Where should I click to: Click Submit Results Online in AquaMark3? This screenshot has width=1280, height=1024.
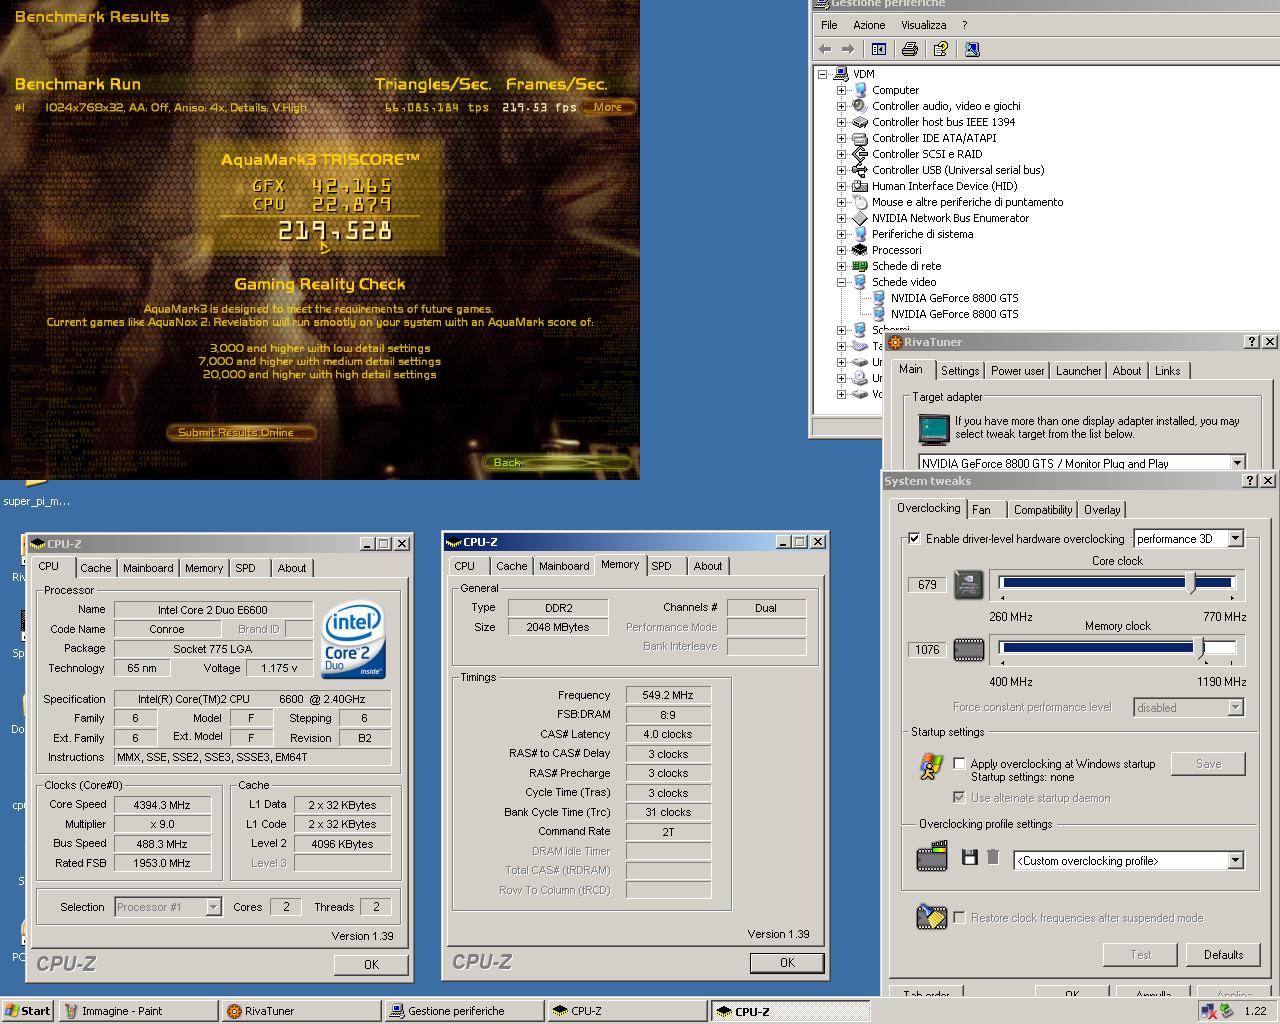(241, 433)
